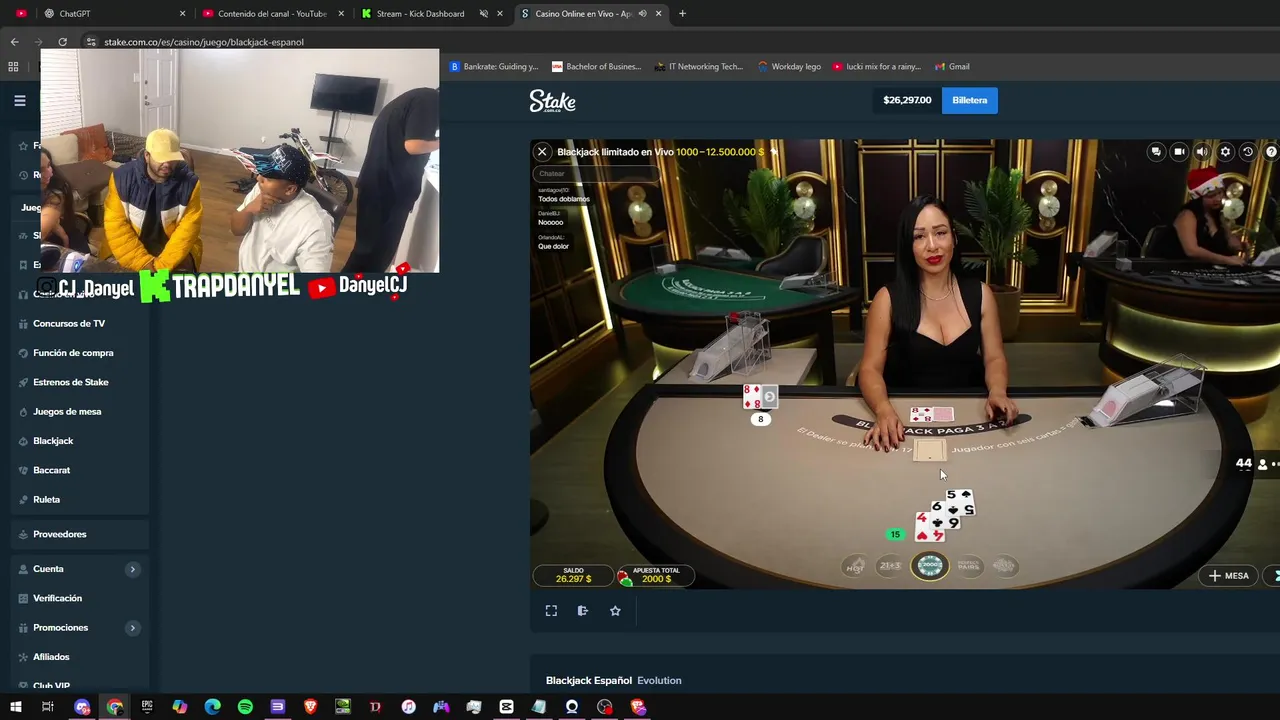
Task: Toggle the video camera icon
Action: [x=1179, y=152]
